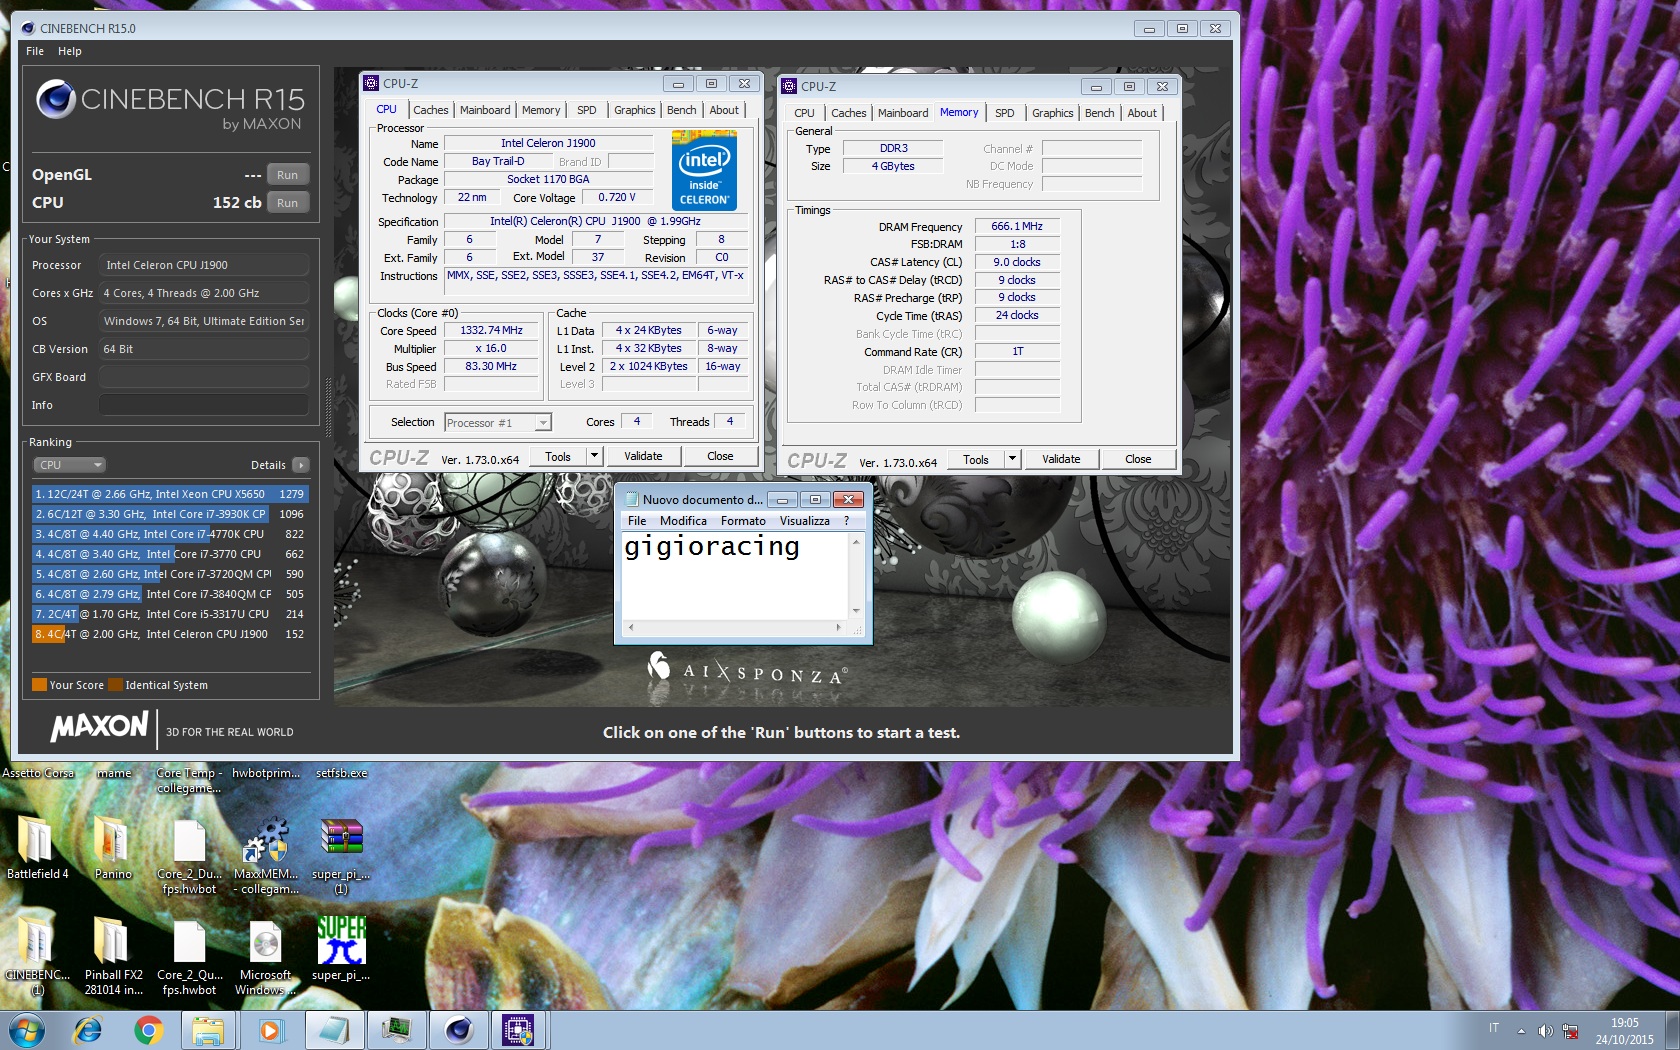Run the CPU benchmark in Cinebench
1680x1050 pixels.
coord(287,203)
